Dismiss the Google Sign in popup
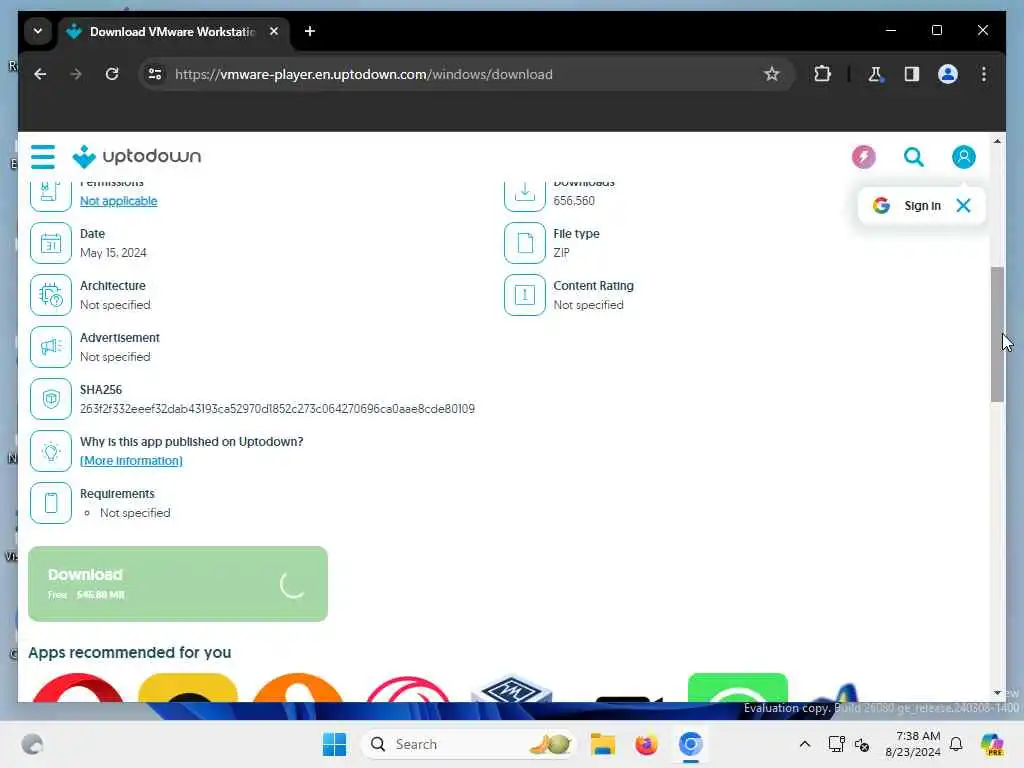This screenshot has width=1024, height=768. (x=963, y=206)
